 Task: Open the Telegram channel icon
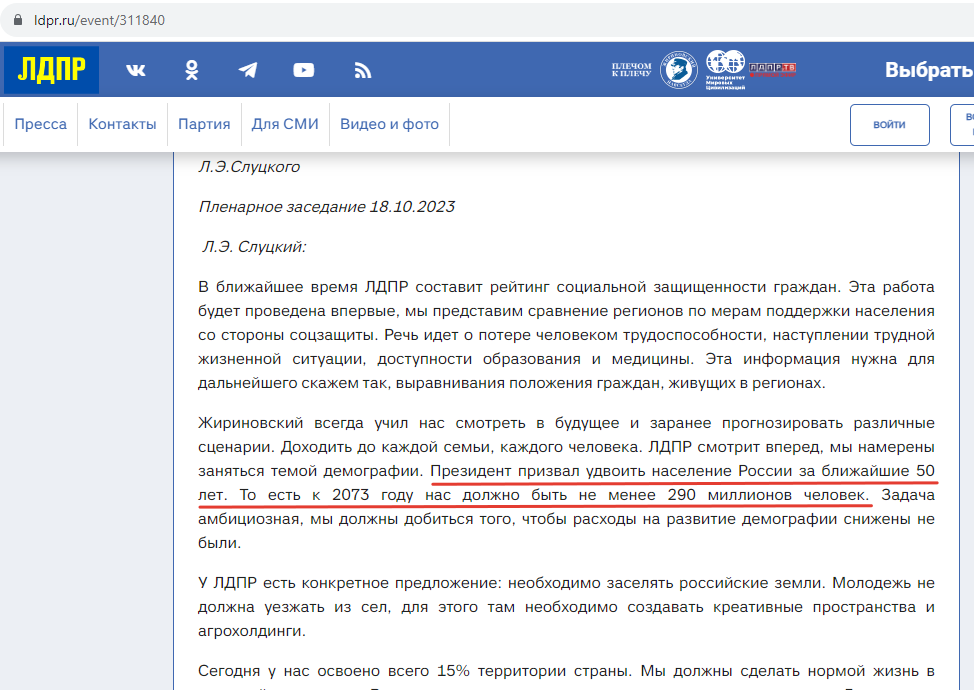pos(248,70)
